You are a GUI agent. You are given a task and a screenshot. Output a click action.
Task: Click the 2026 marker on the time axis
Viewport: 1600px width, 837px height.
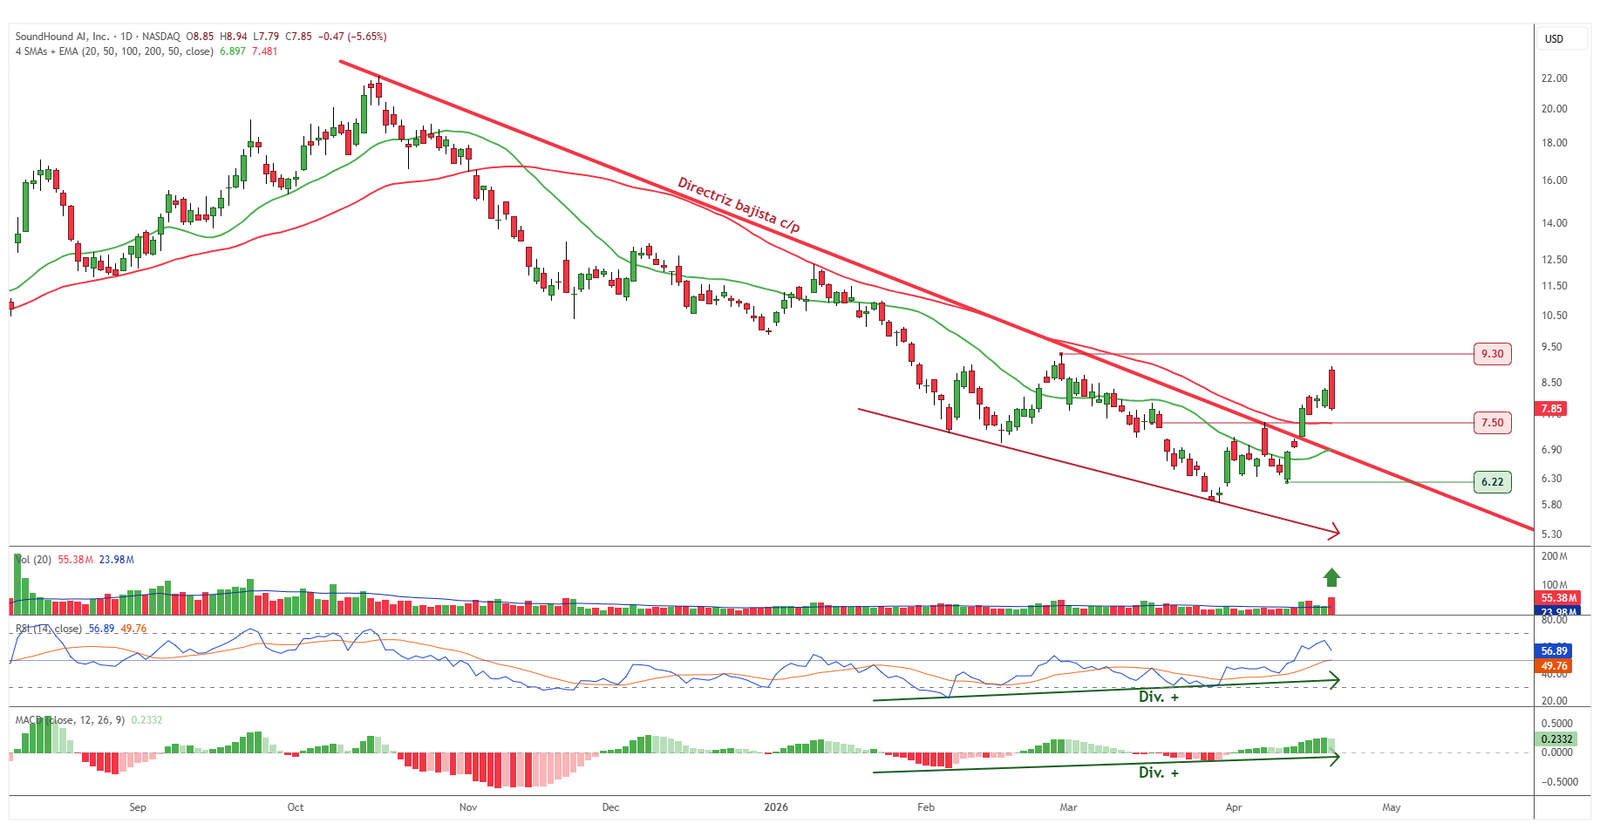point(775,807)
